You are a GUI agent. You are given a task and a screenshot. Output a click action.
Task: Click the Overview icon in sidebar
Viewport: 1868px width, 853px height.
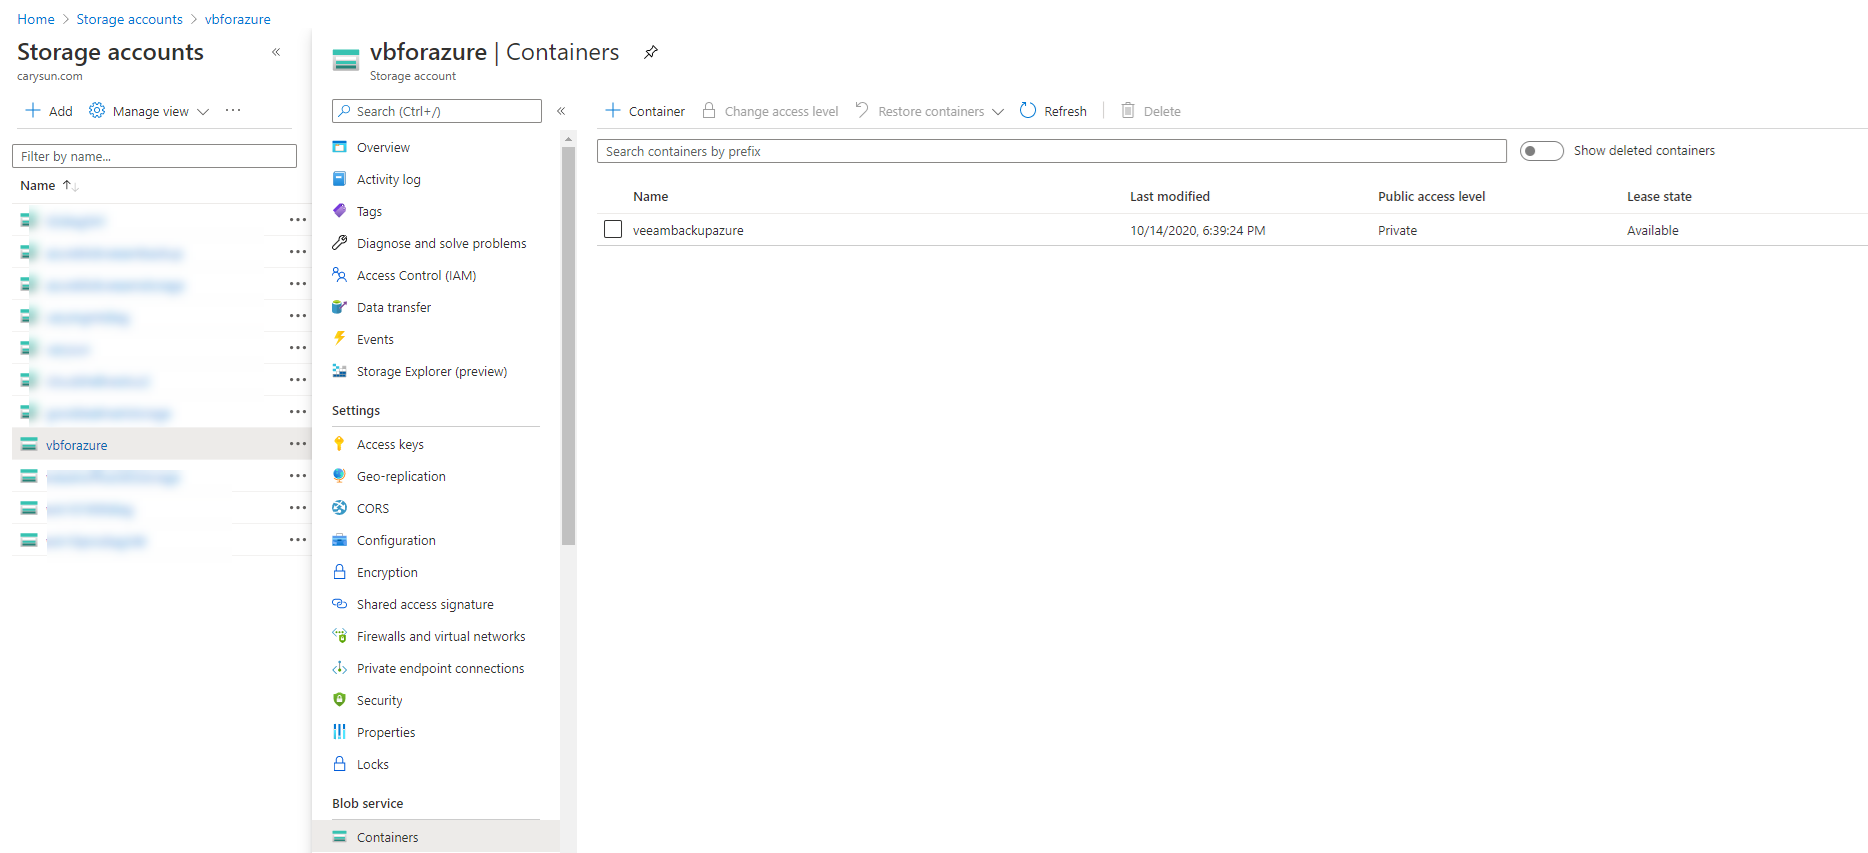point(340,147)
